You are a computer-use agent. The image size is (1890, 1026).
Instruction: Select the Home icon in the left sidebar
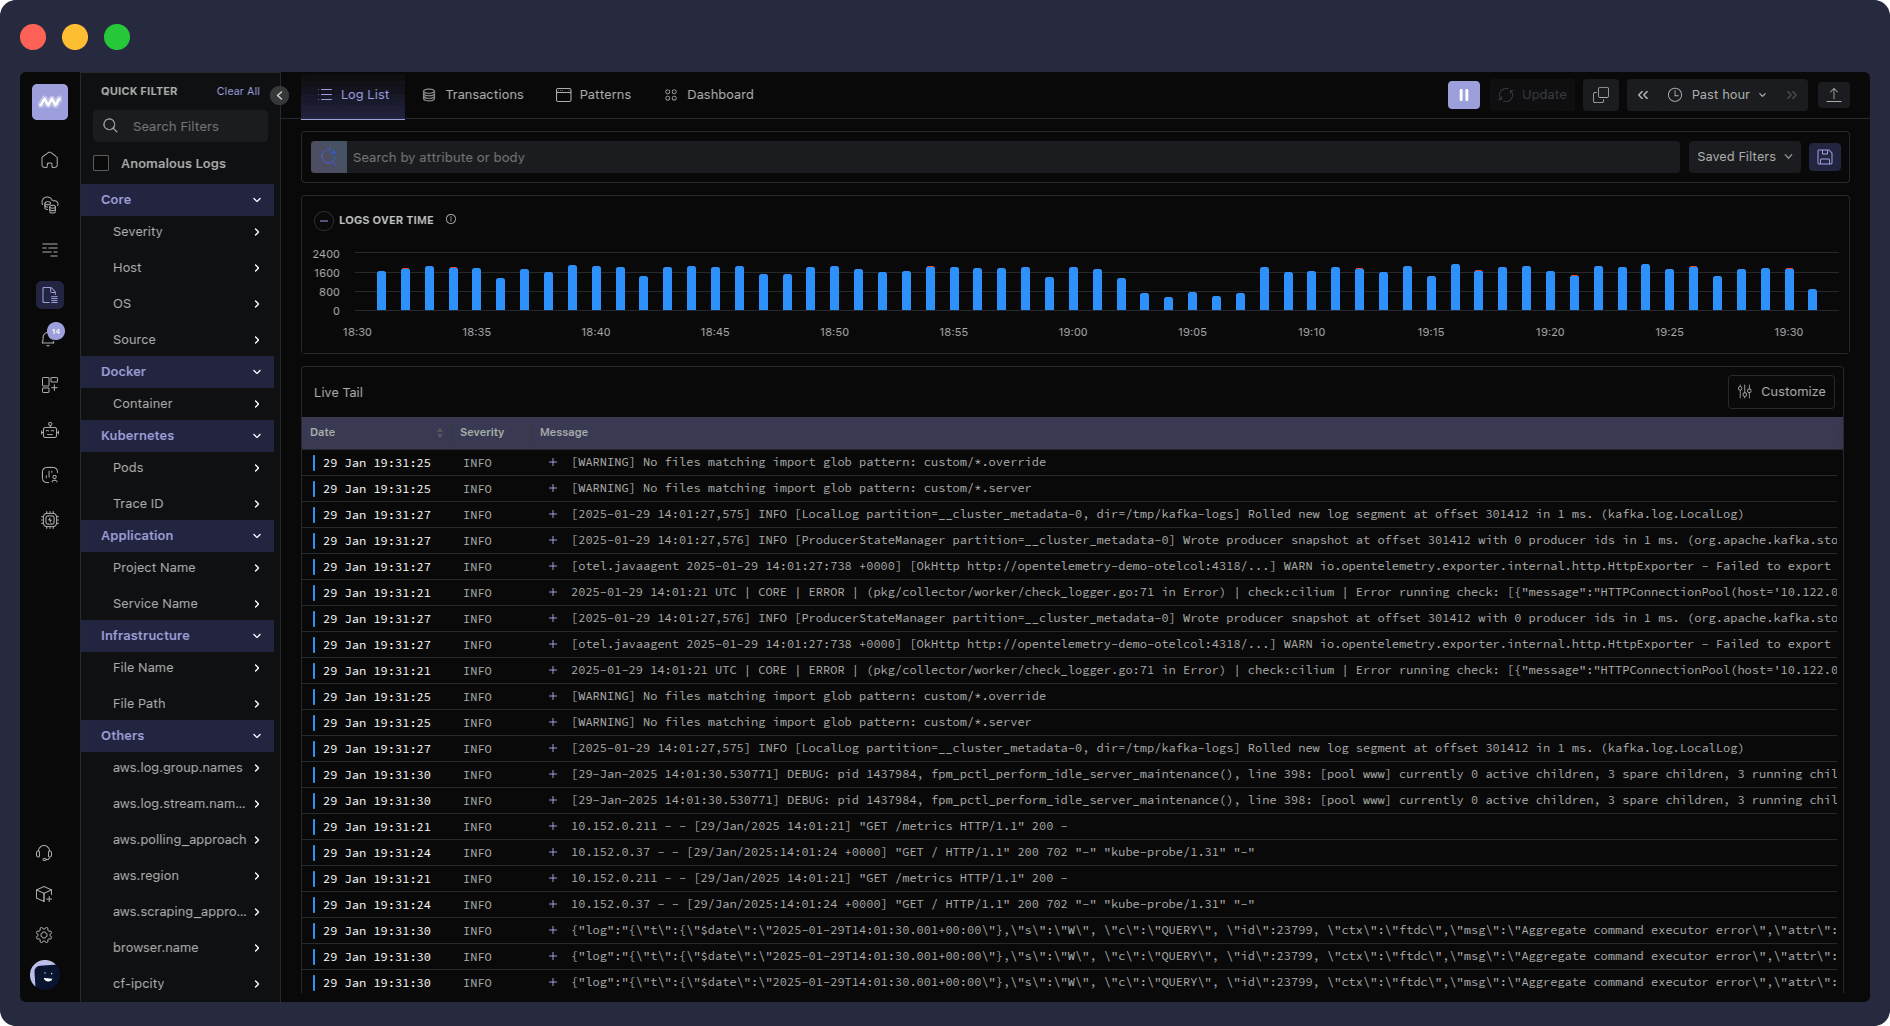49,160
